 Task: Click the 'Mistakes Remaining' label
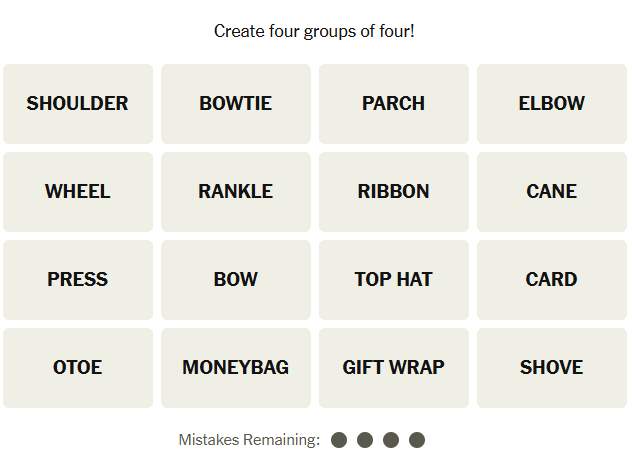[249, 440]
